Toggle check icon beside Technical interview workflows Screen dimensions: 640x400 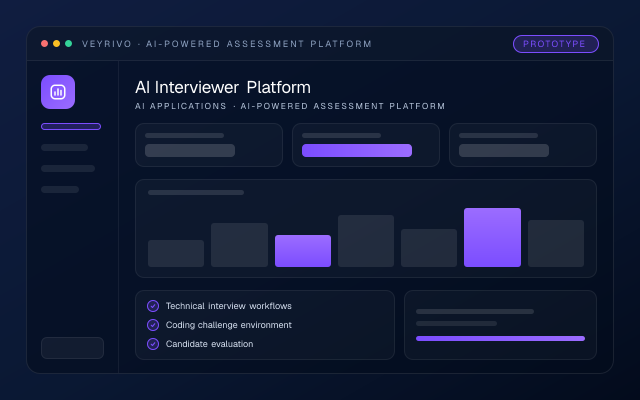point(153,306)
